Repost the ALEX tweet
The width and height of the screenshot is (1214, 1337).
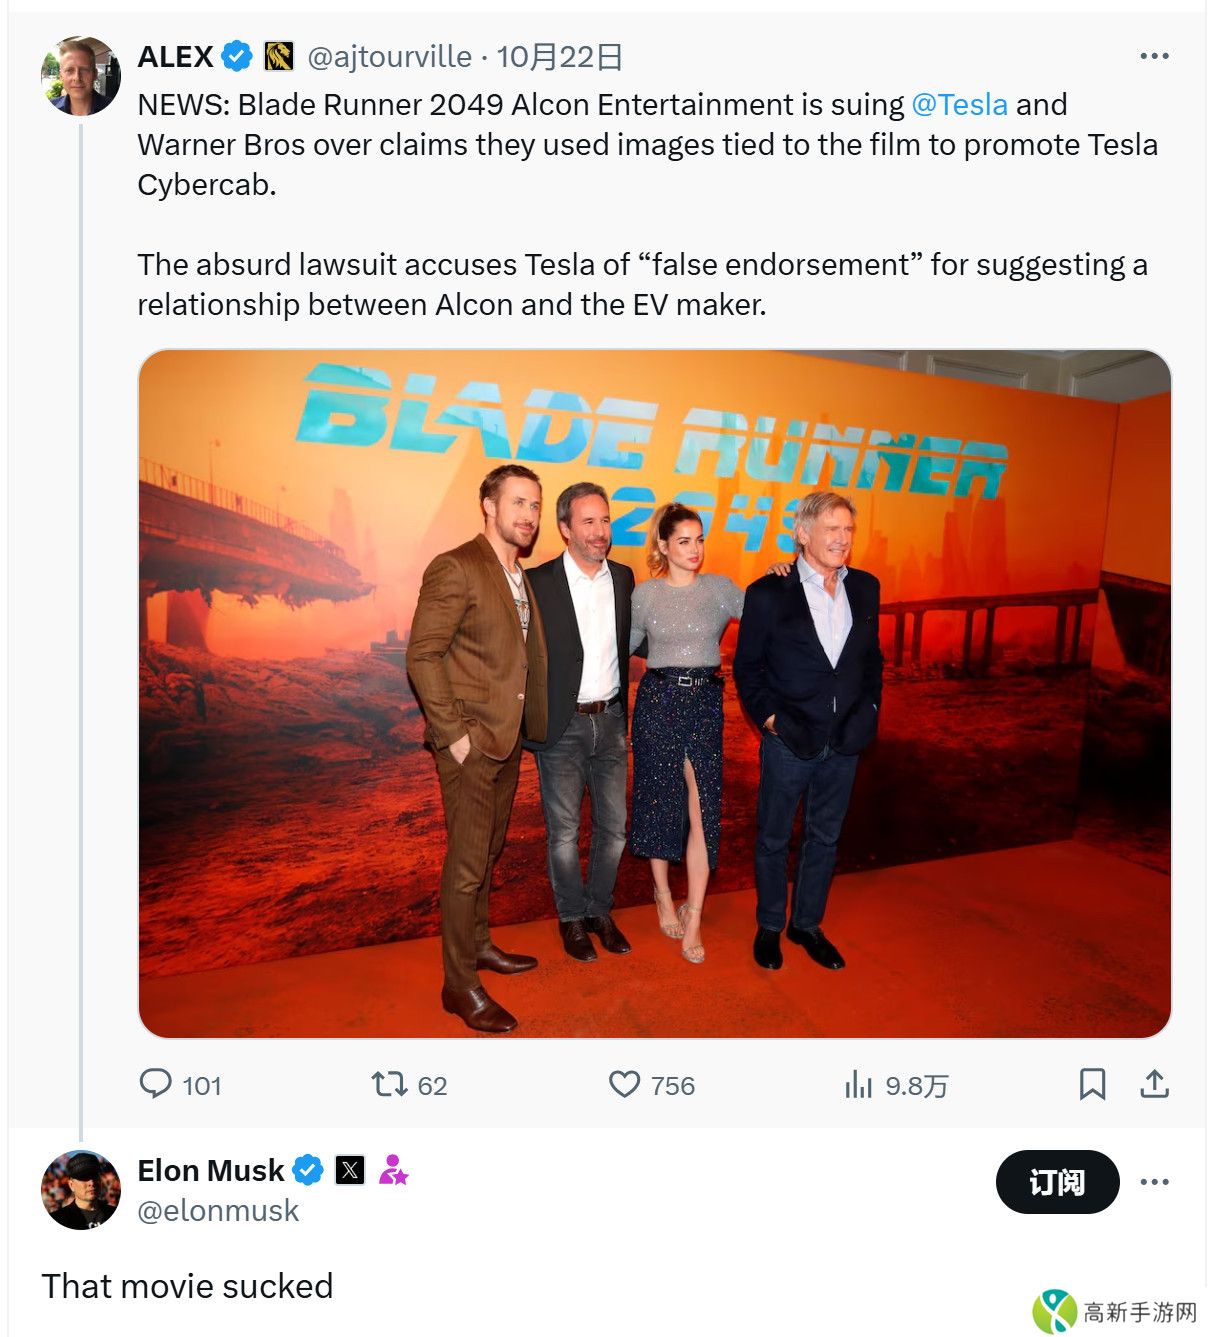tap(389, 1084)
